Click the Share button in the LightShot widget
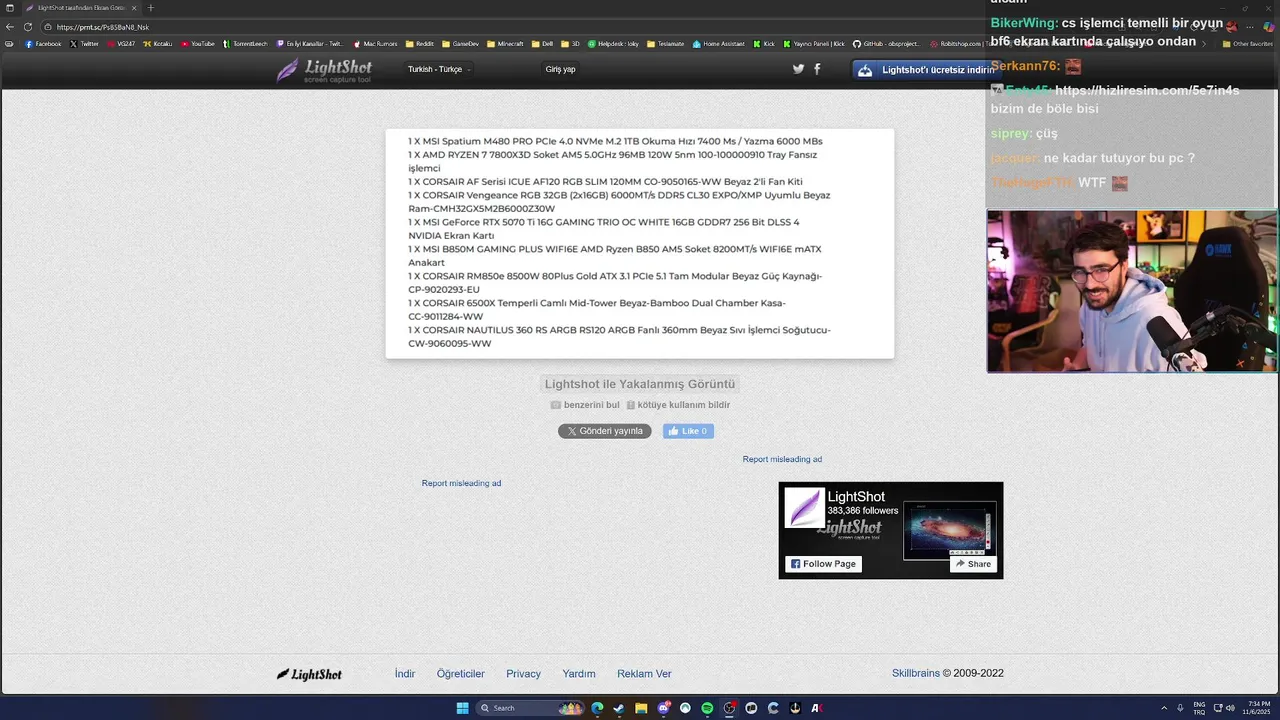Screen dimensions: 1280x720 point(973,564)
